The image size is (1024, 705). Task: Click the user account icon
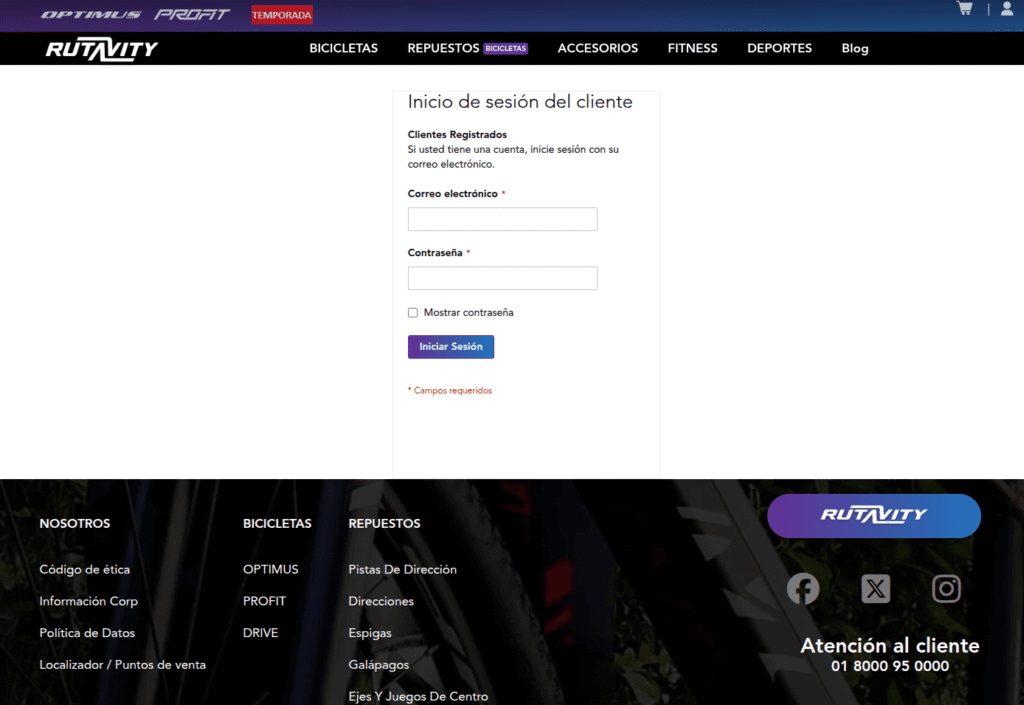pos(1007,9)
